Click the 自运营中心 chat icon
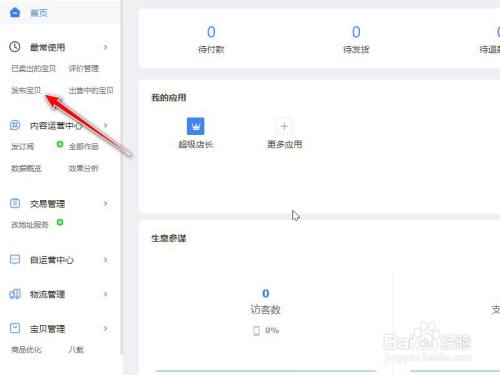This screenshot has height=375, width=500. 15,259
